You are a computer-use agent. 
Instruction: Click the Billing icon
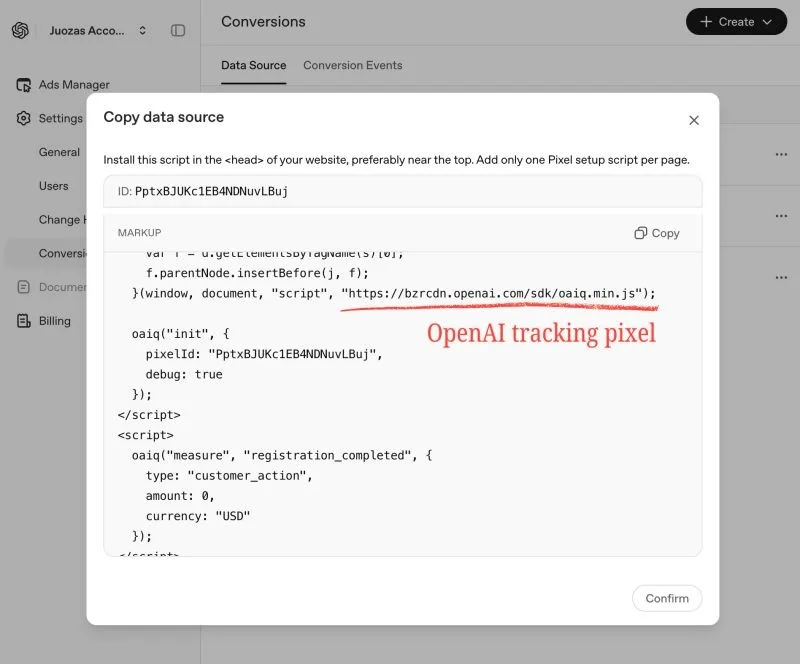tap(23, 321)
